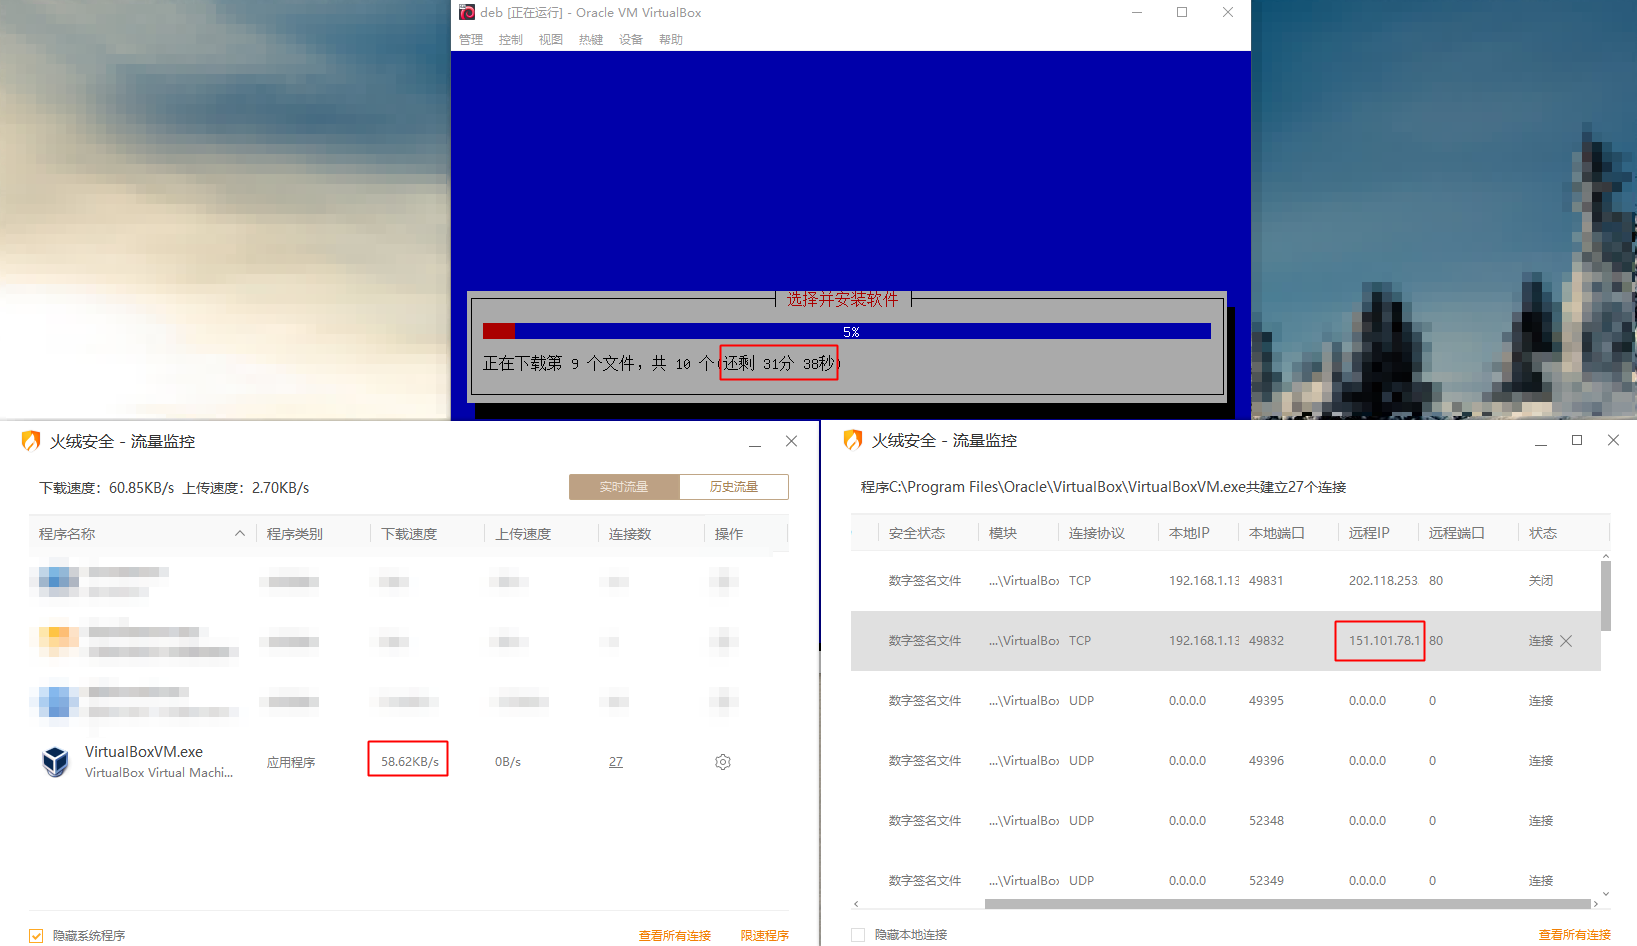This screenshot has width=1637, height=946.
Task: Click the VirtualBoxVM.exe cube icon
Action: tap(56, 762)
